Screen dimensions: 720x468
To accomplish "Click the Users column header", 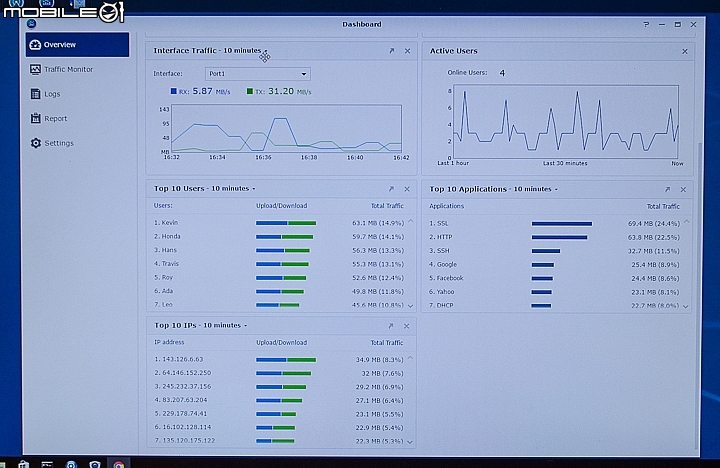I will click(x=163, y=206).
